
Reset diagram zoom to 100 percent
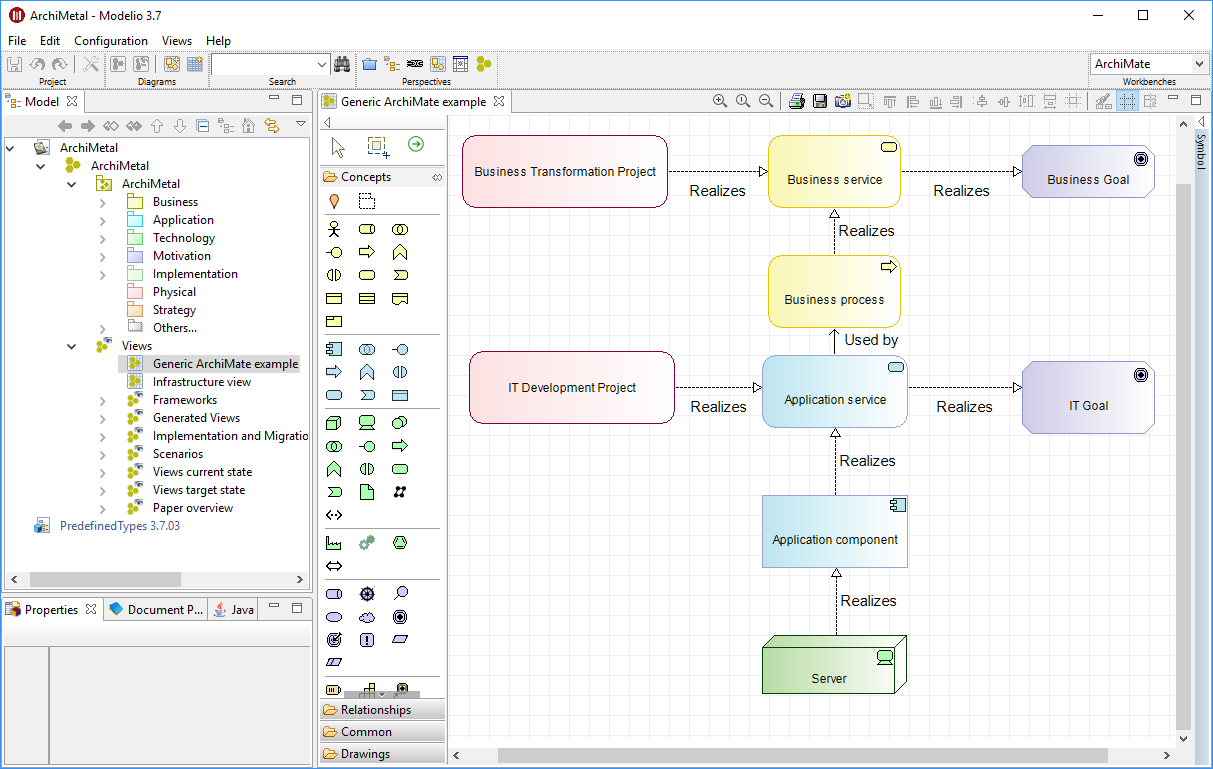pyautogui.click(x=743, y=101)
